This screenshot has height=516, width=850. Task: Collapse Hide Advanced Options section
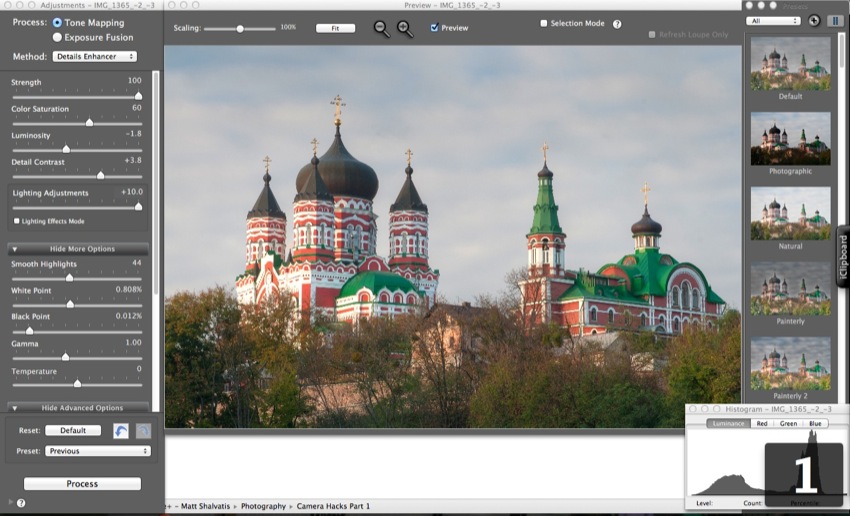(78, 408)
